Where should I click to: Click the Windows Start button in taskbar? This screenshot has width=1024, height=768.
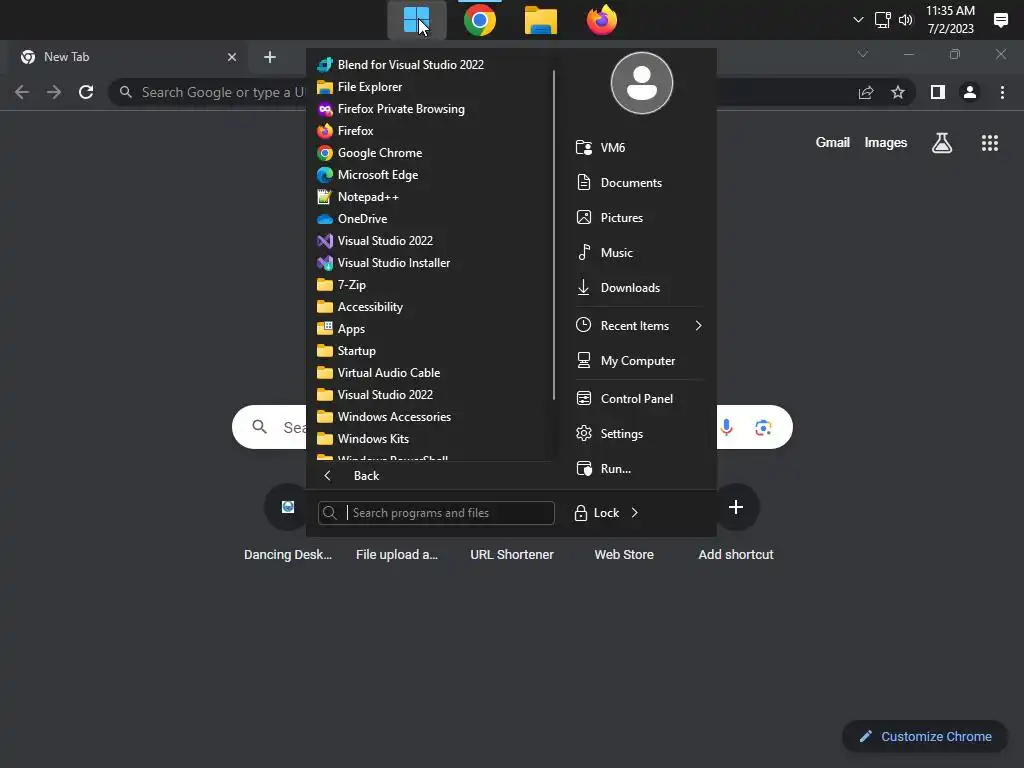tap(417, 20)
